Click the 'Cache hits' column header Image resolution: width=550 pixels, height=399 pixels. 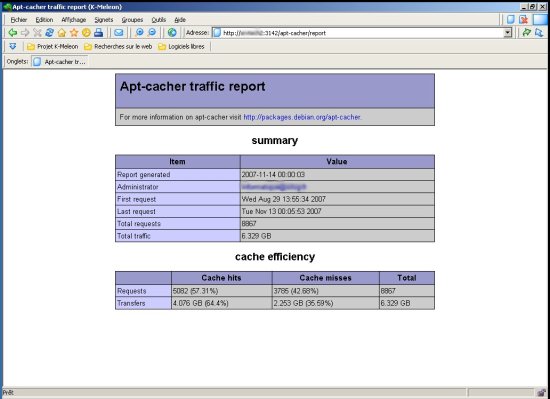(221, 278)
